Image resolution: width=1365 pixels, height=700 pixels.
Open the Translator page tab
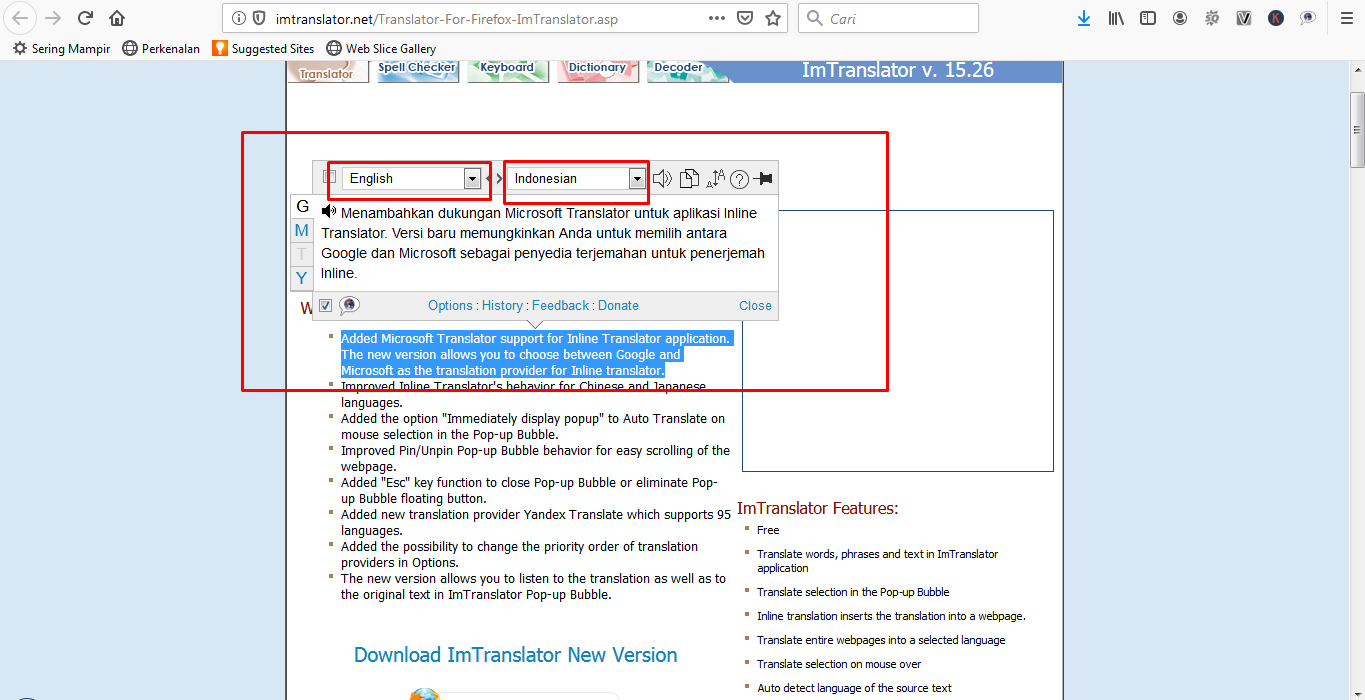coord(327,71)
